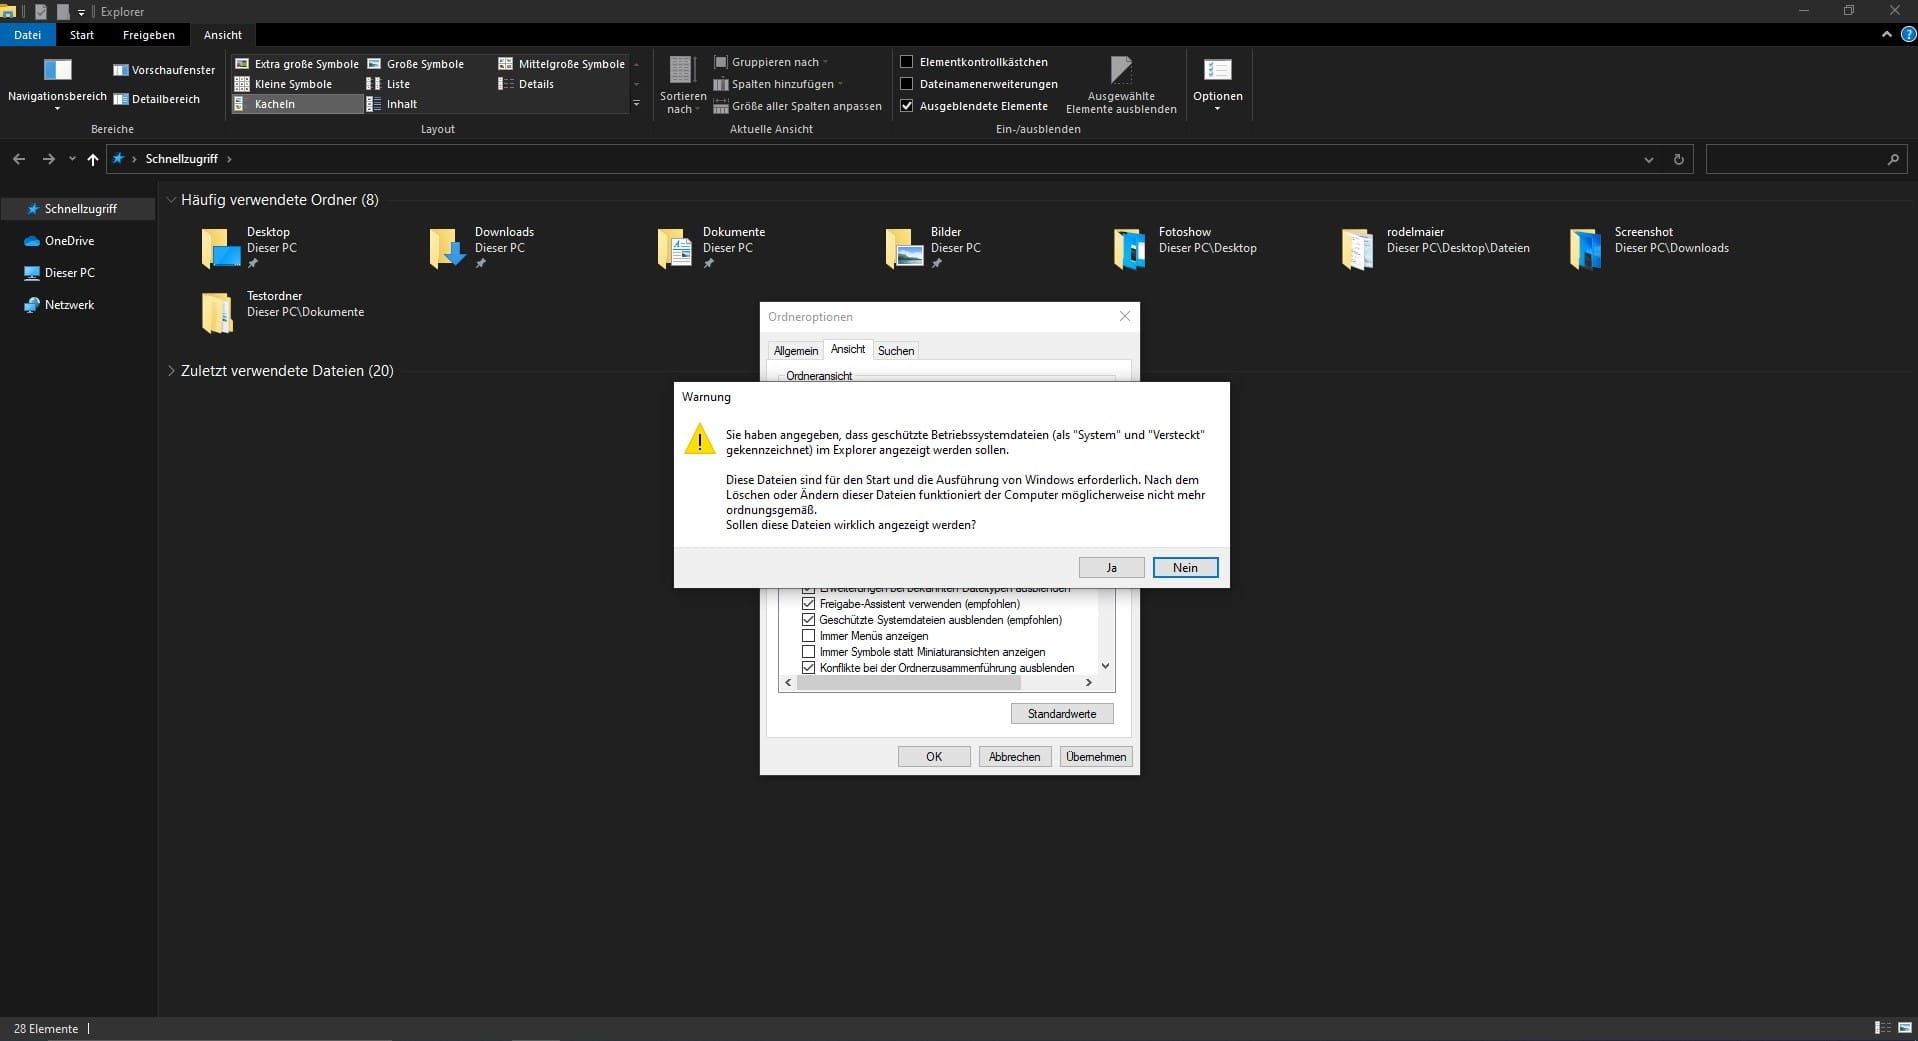1918x1041 pixels.
Task: Choose the Inhalt layout
Action: [392, 104]
